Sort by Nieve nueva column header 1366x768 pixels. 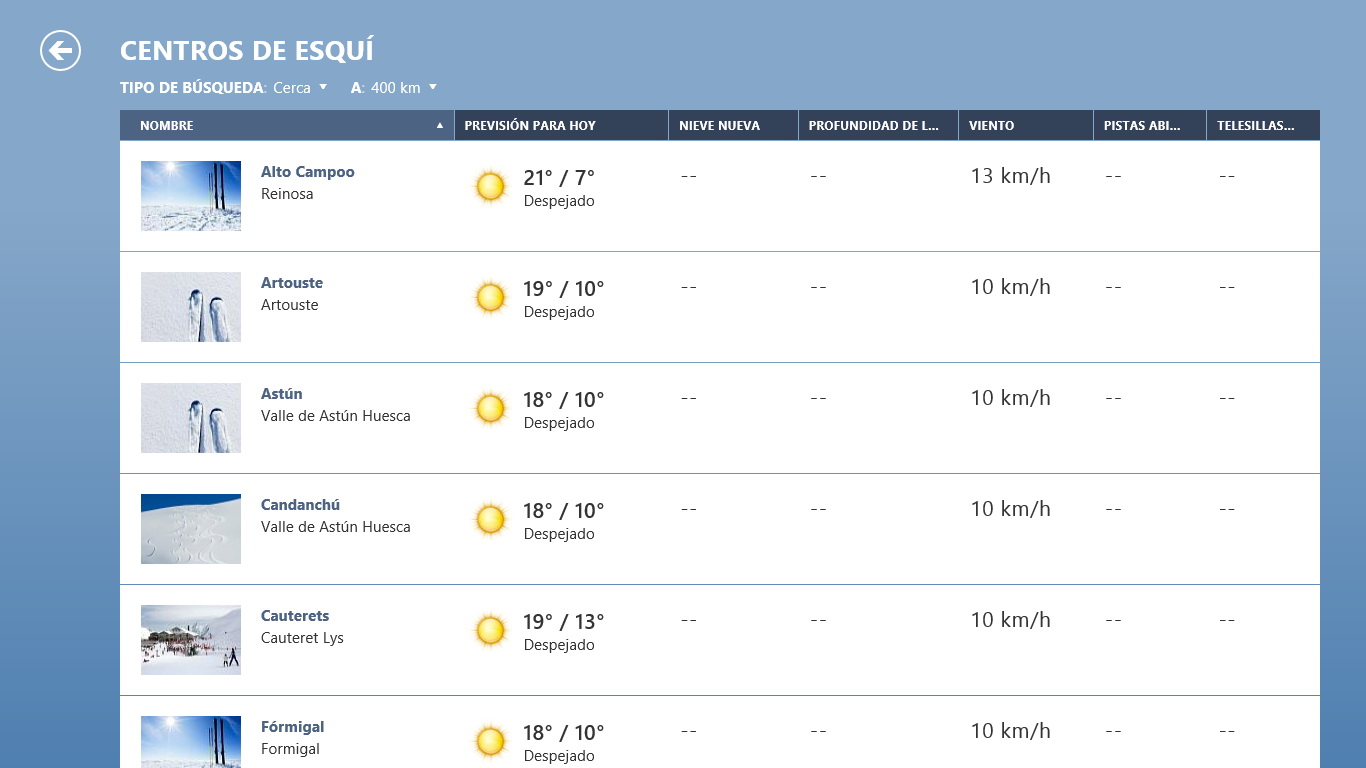point(719,126)
